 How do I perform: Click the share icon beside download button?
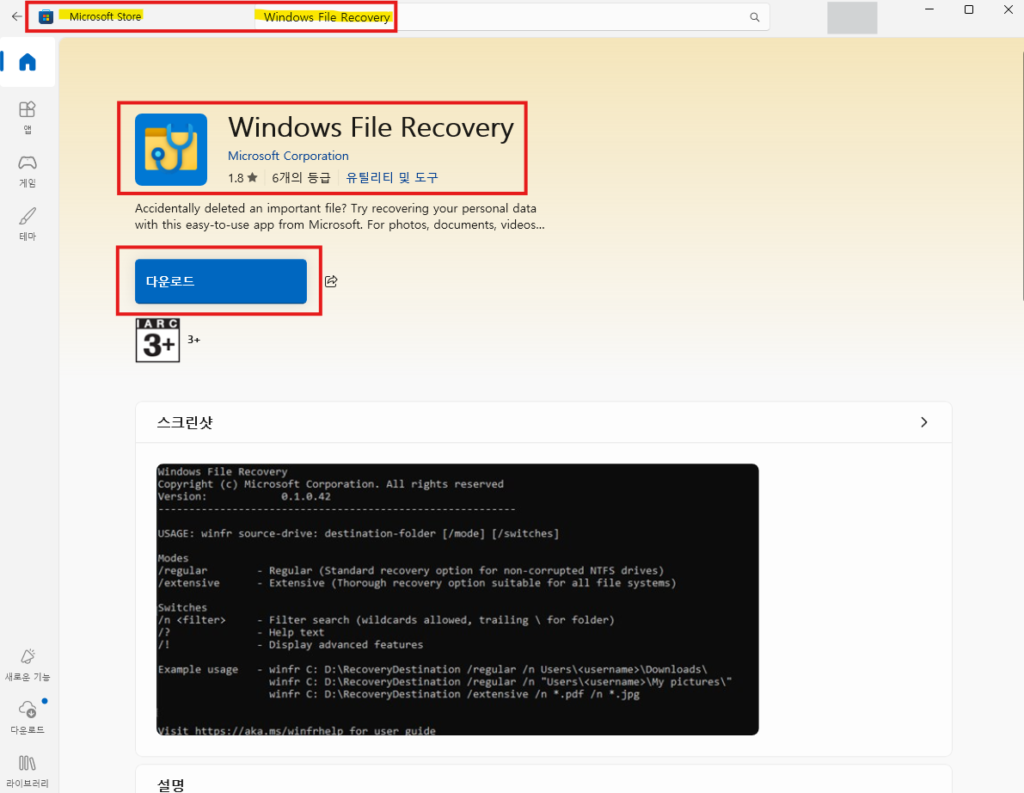tap(331, 282)
